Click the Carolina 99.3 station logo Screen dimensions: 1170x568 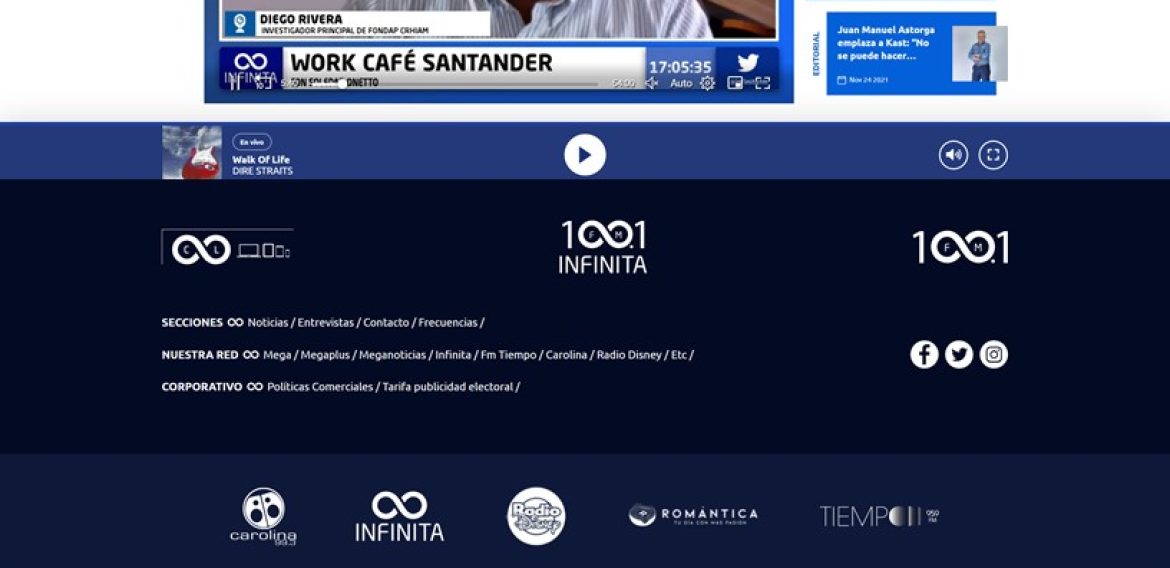[x=263, y=516]
